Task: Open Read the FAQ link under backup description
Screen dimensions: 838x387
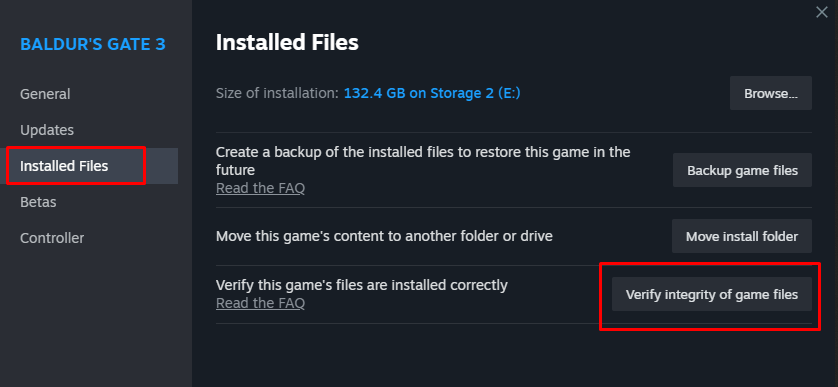Action: tap(260, 188)
